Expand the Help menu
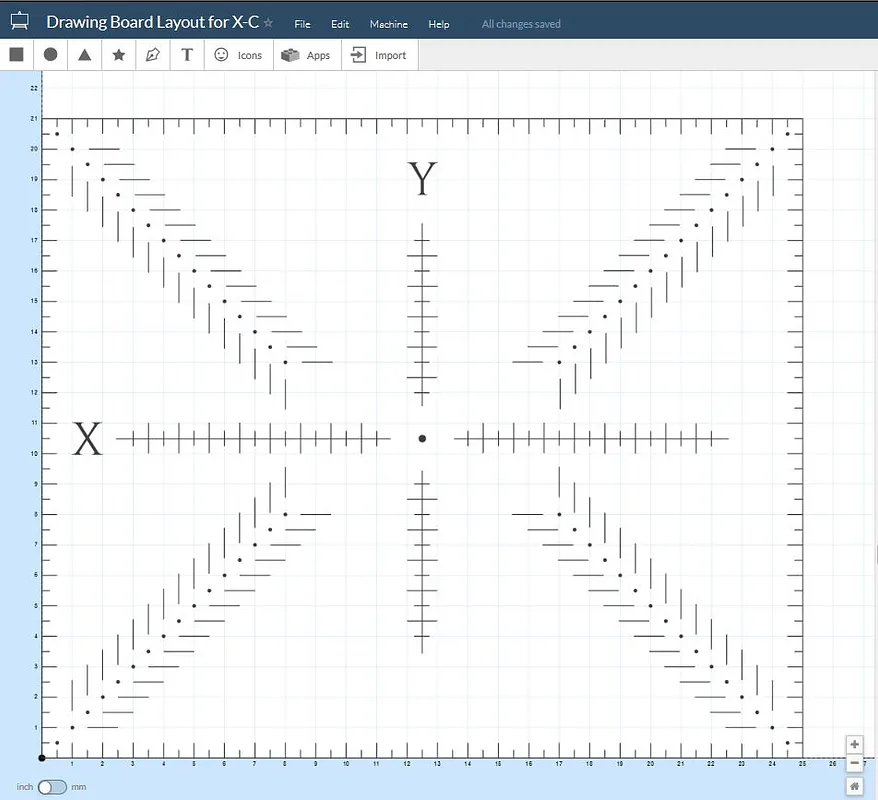The width and height of the screenshot is (878, 800). pyautogui.click(x=438, y=24)
